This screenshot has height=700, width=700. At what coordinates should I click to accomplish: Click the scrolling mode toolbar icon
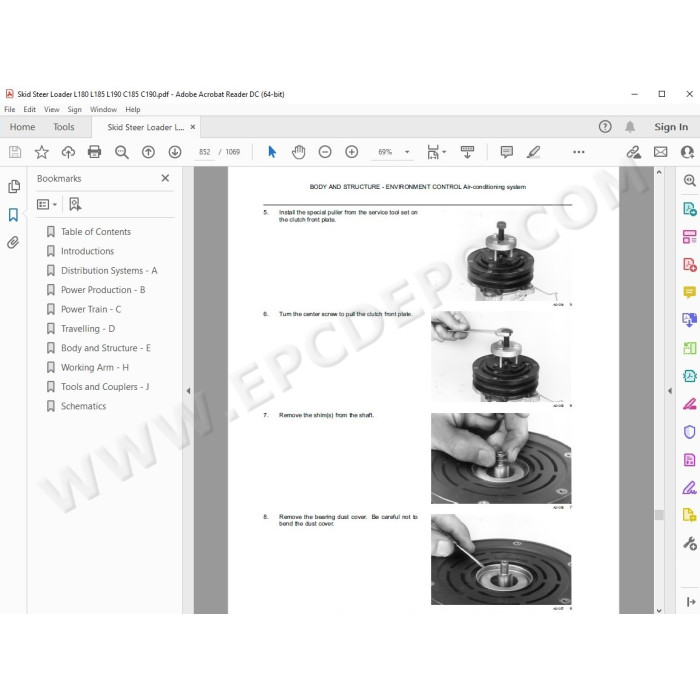[467, 152]
